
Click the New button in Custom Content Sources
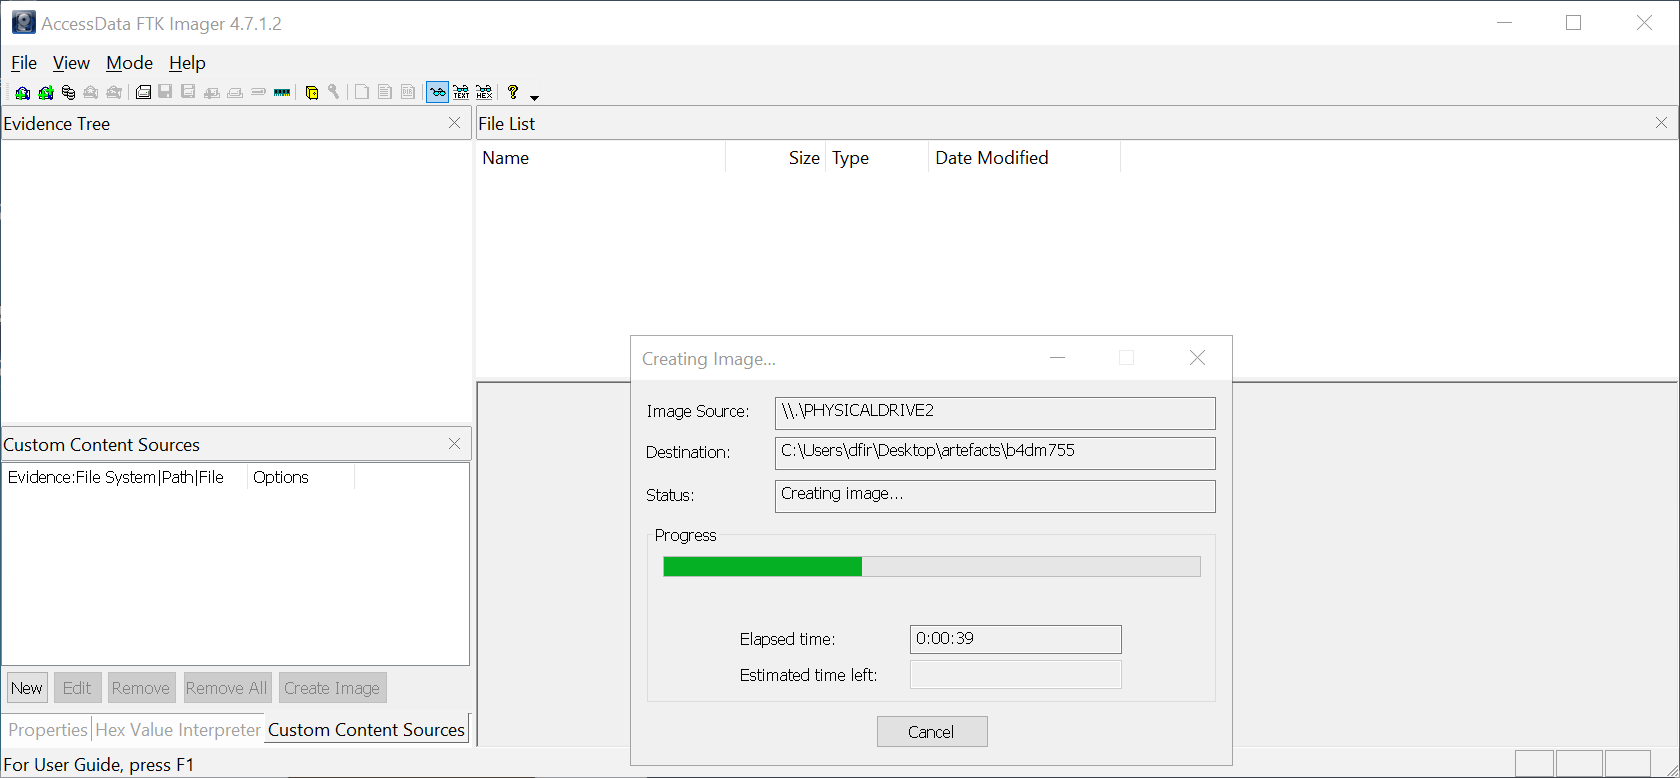point(27,688)
